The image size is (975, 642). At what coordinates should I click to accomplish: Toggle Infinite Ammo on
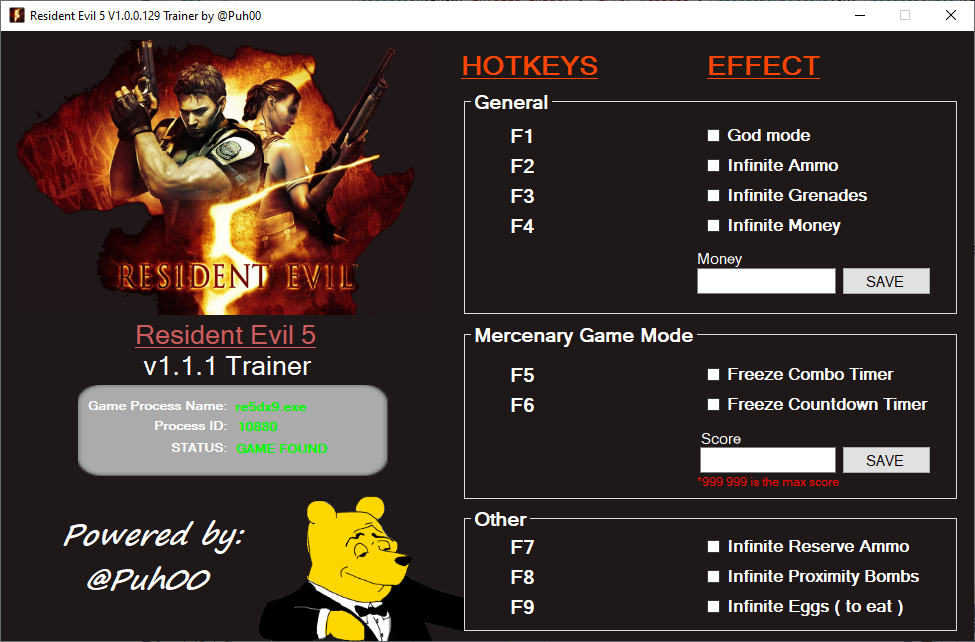click(714, 165)
